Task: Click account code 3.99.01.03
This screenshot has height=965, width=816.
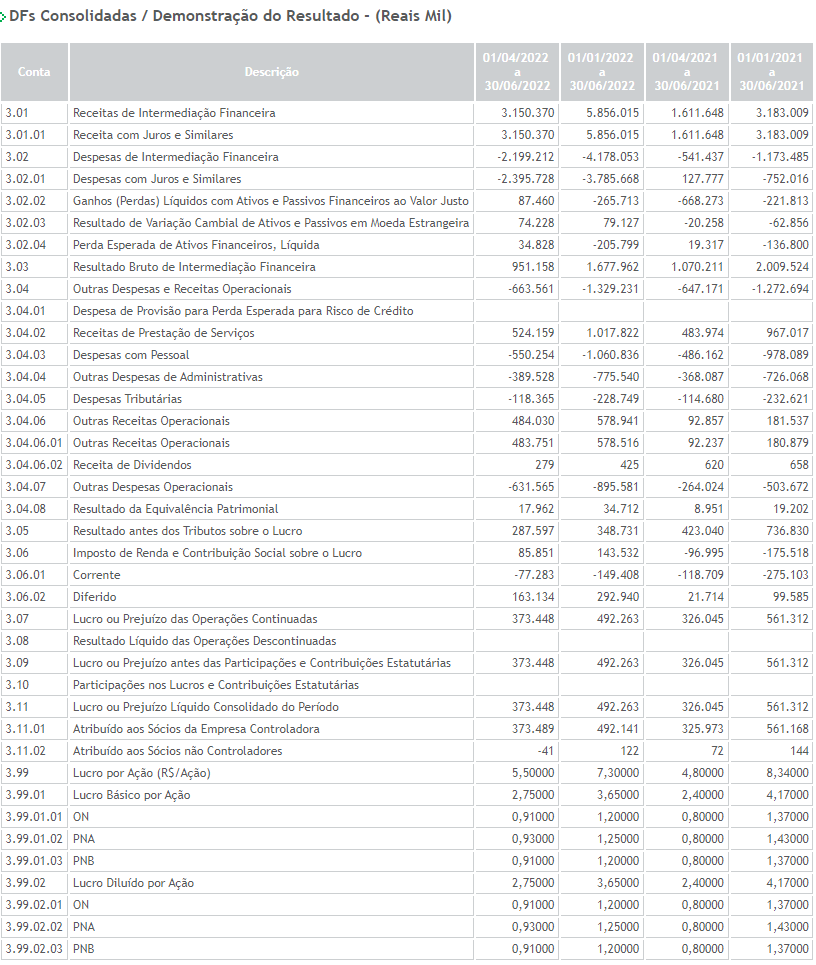Action: click(34, 861)
